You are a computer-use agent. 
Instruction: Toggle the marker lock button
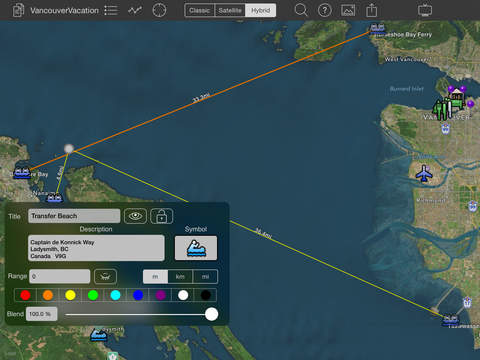click(162, 216)
